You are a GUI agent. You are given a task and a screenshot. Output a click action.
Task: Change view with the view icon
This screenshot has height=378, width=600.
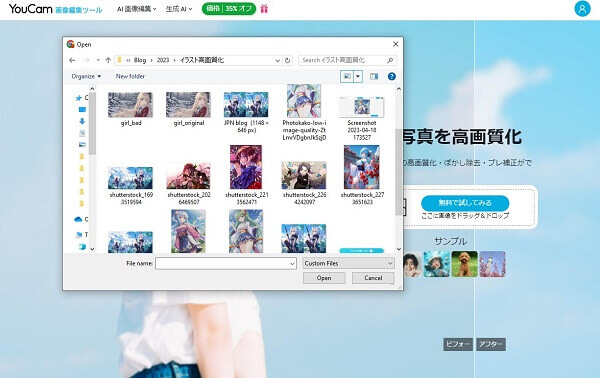347,77
